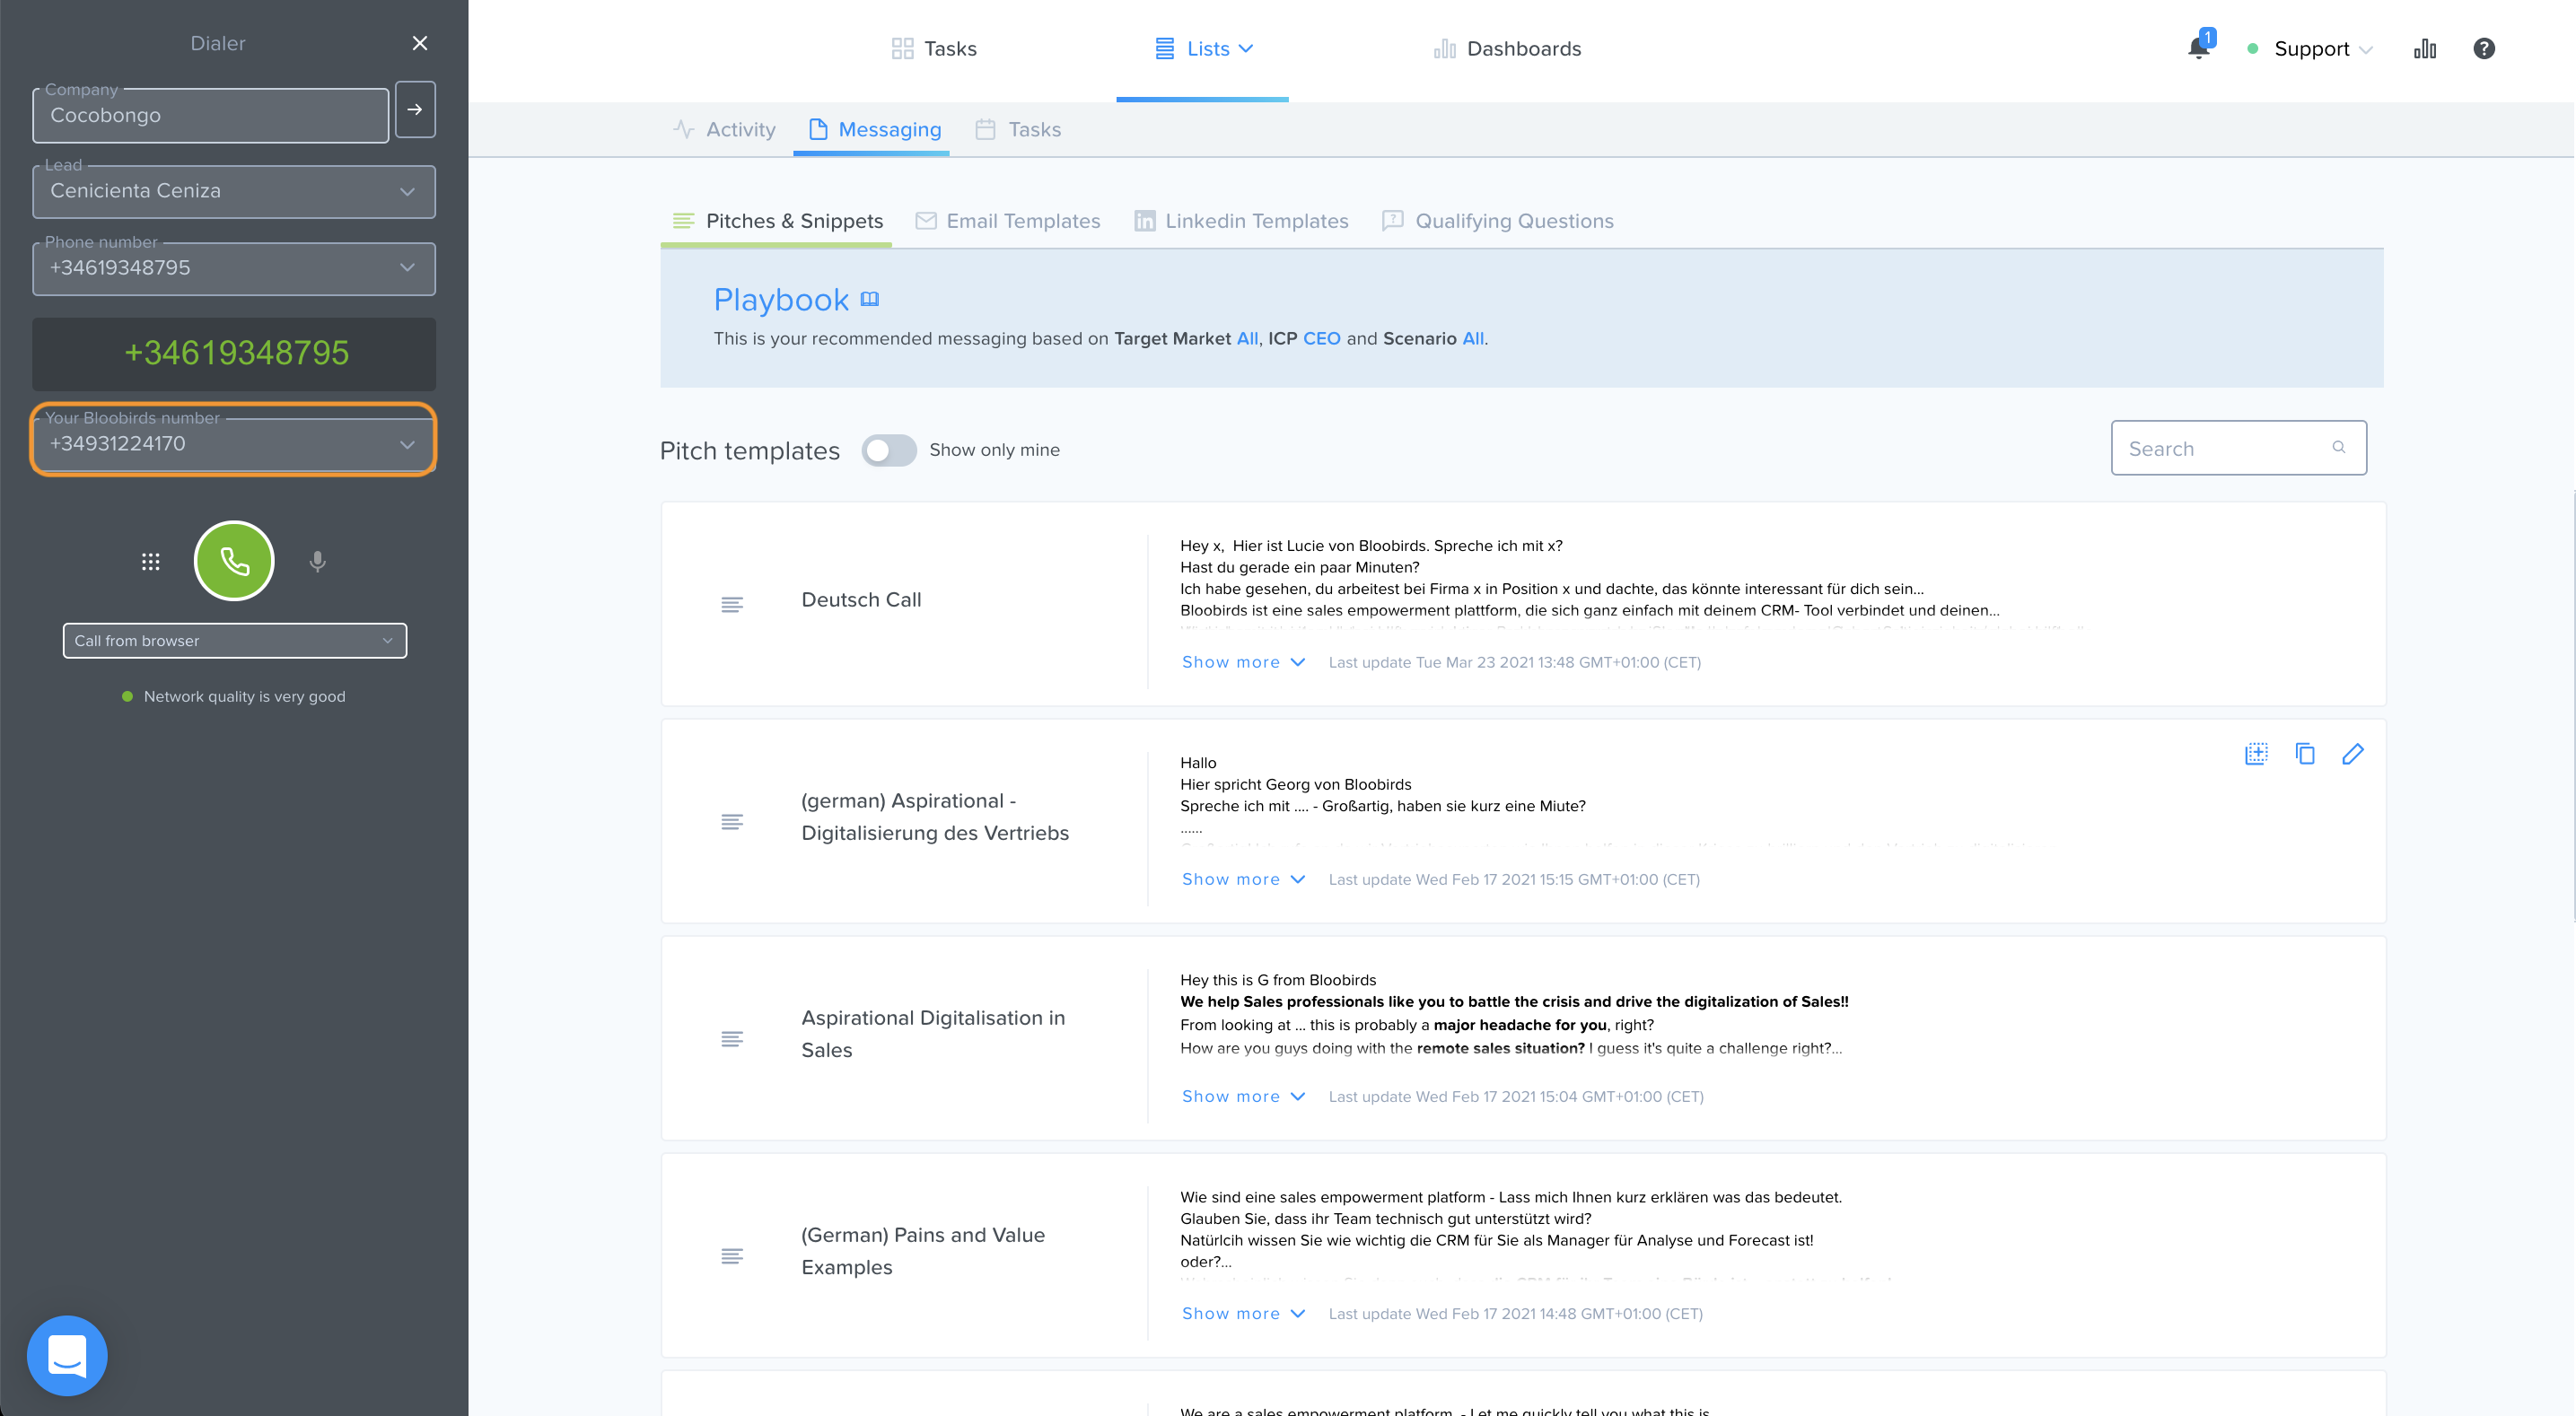Screen dimensions: 2576x1416
Task: Open company page via arrow button
Action: tap(415, 109)
